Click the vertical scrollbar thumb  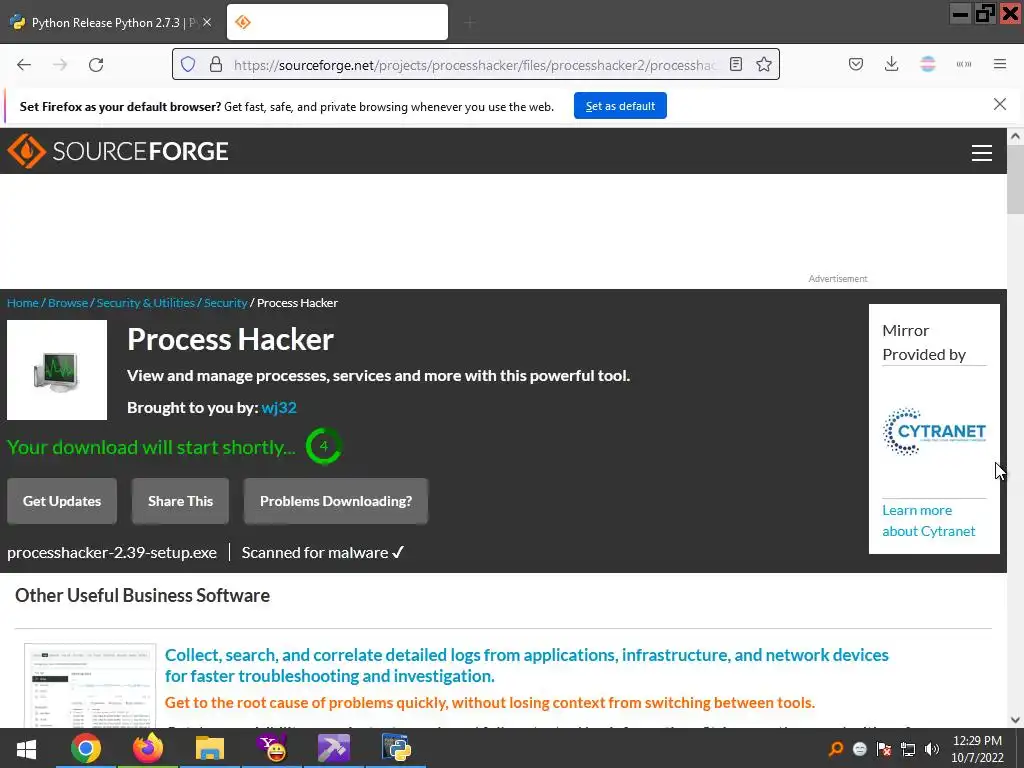pos(1015,180)
